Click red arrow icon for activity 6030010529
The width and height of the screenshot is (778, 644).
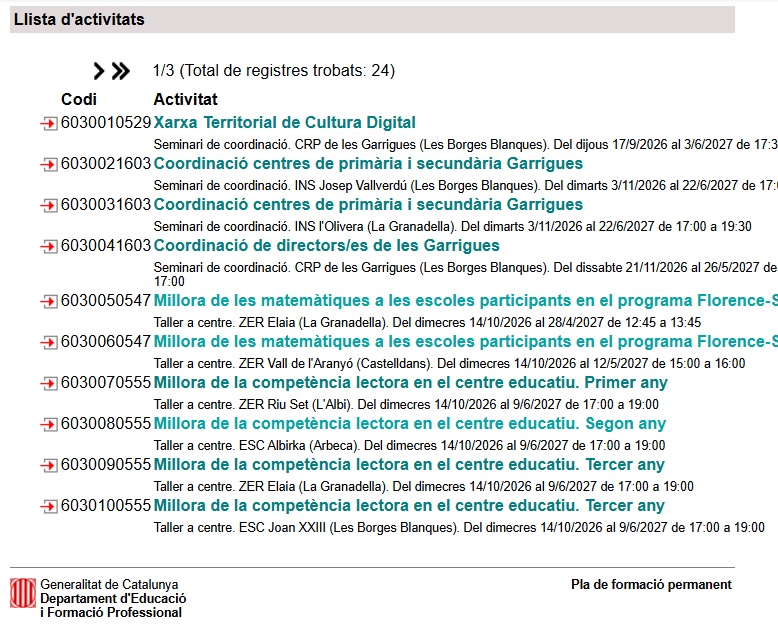(49, 123)
